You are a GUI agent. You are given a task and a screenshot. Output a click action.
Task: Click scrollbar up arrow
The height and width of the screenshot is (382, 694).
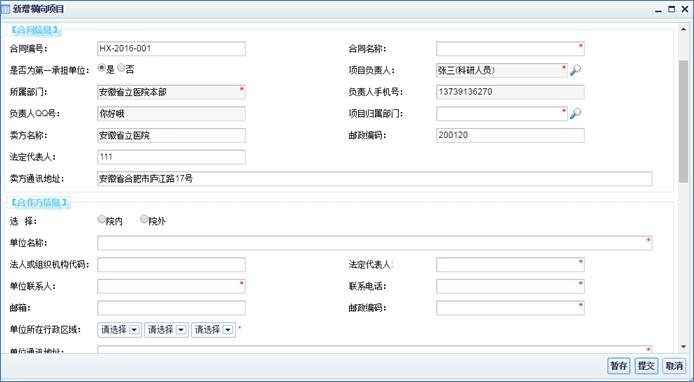(684, 30)
